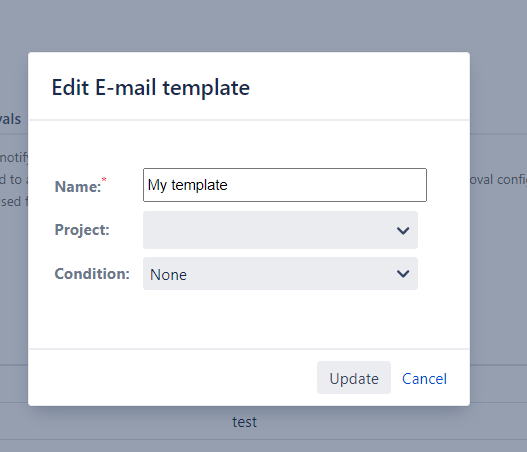The image size is (527, 452).
Task: Click the Name field label
Action: click(x=78, y=187)
